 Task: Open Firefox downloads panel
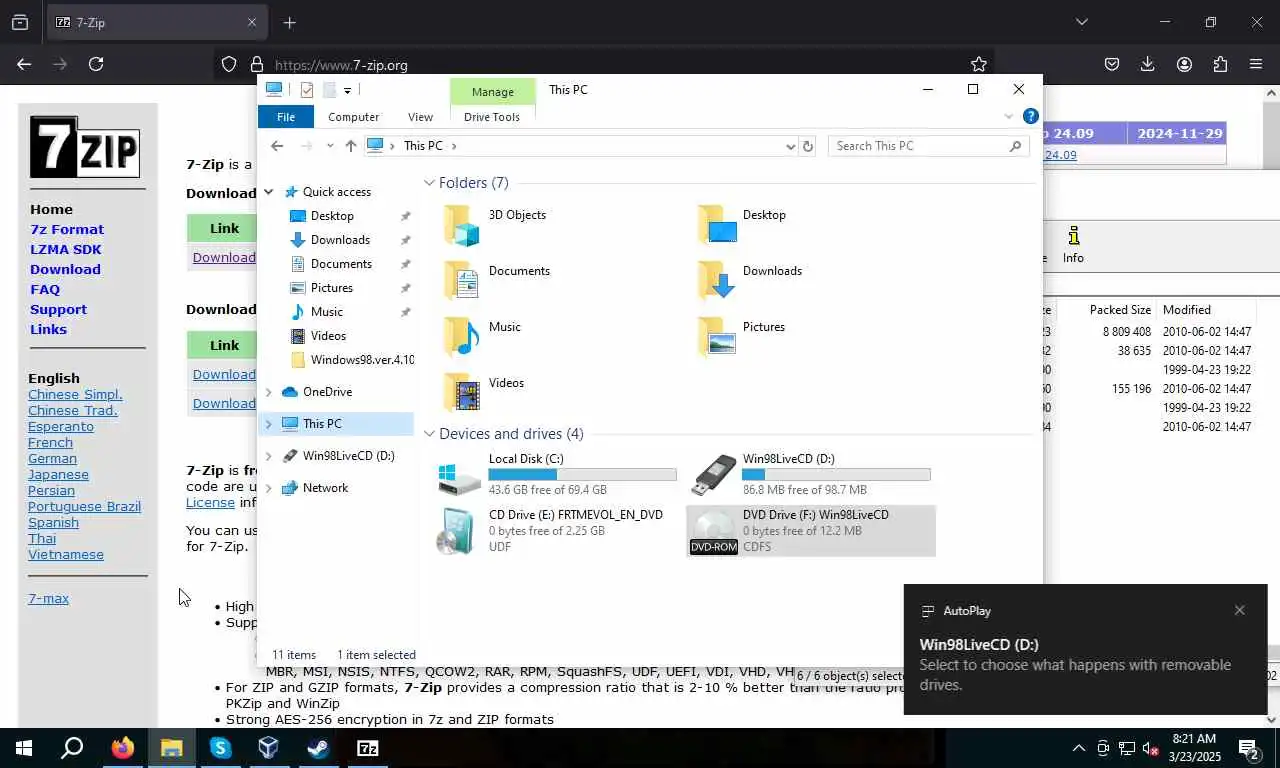click(x=1148, y=64)
